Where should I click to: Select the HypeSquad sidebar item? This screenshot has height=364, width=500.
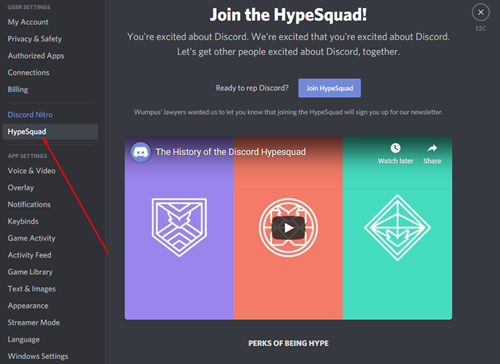(x=50, y=132)
